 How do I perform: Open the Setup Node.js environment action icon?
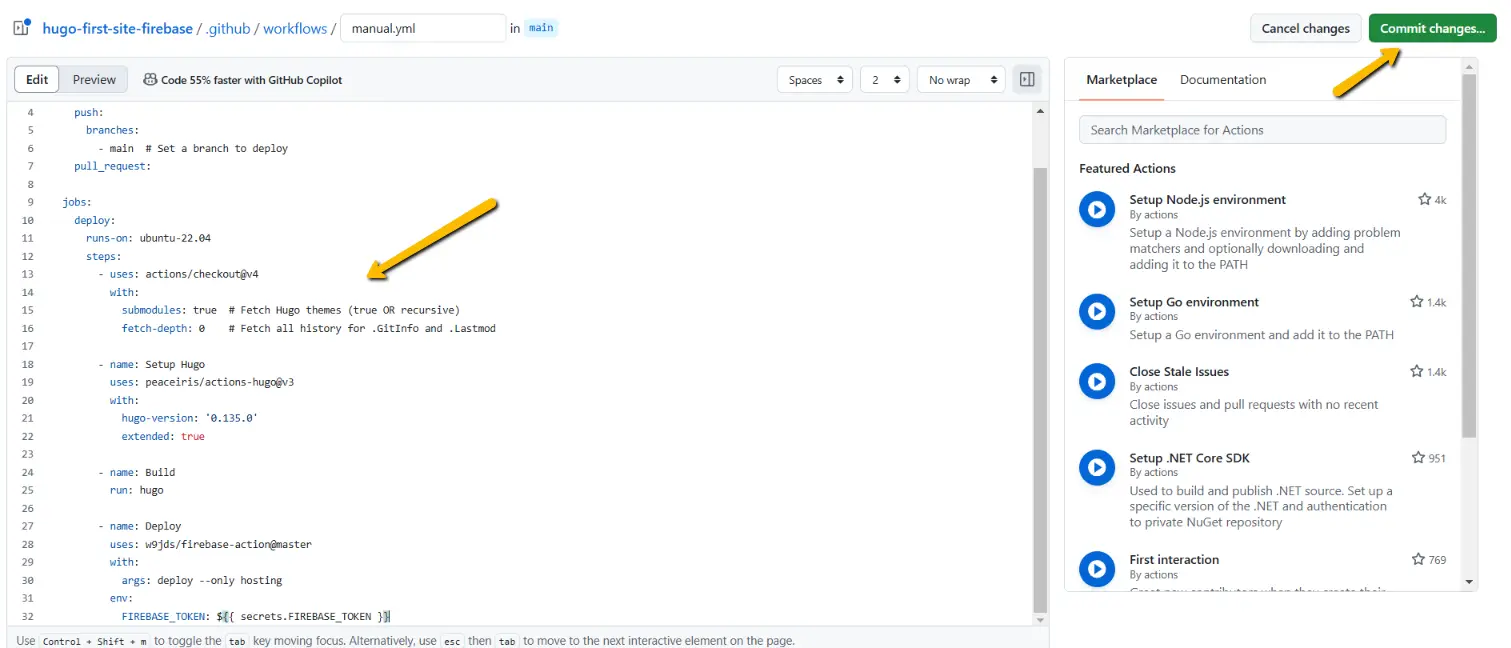[x=1097, y=209]
